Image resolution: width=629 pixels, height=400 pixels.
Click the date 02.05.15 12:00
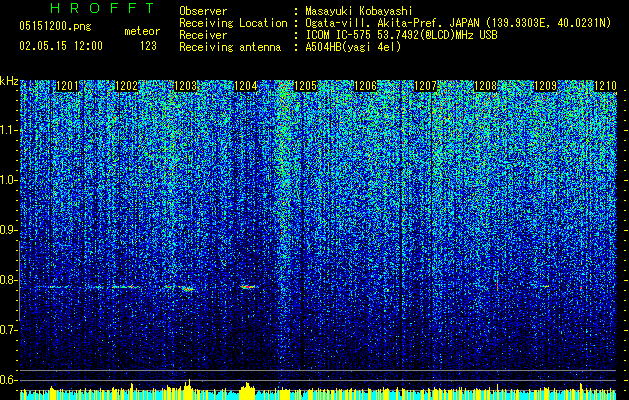pyautogui.click(x=61, y=46)
